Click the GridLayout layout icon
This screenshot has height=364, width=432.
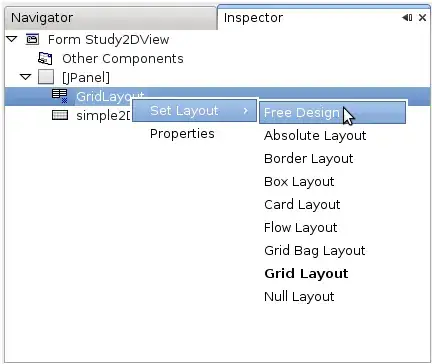tap(60, 96)
